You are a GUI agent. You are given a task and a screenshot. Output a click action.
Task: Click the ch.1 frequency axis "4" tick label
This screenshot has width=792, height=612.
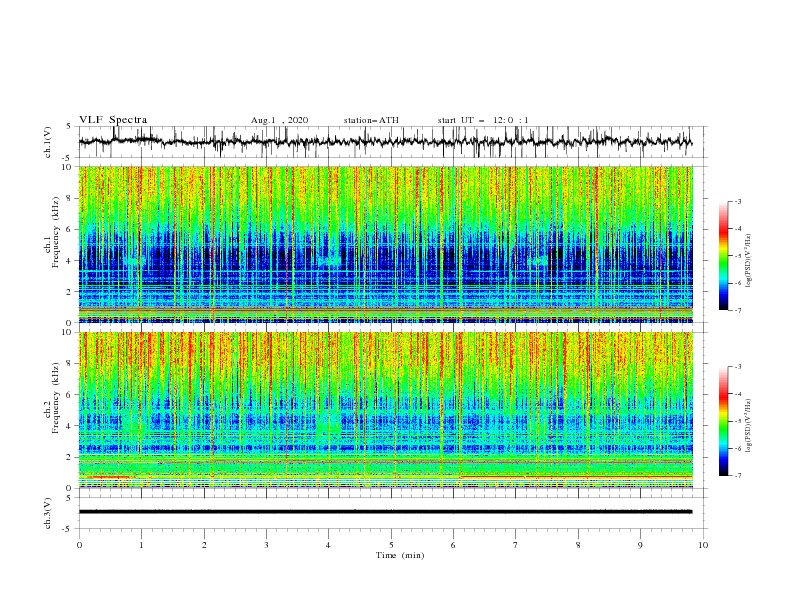tap(71, 261)
